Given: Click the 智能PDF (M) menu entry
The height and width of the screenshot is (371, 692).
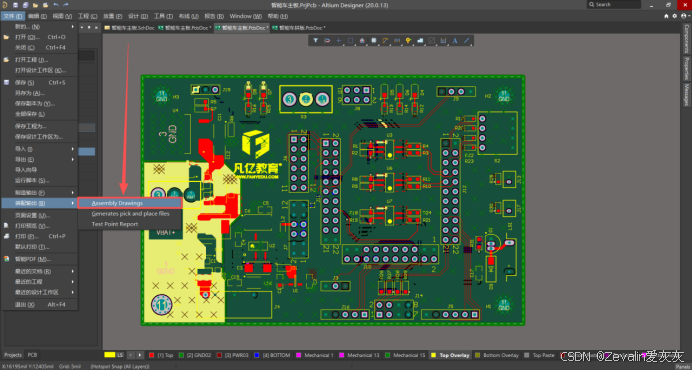Looking at the screenshot, I should [40, 259].
